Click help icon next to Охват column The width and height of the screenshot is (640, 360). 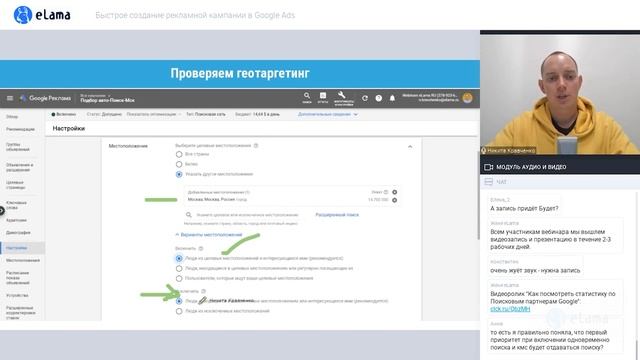[x=386, y=192]
